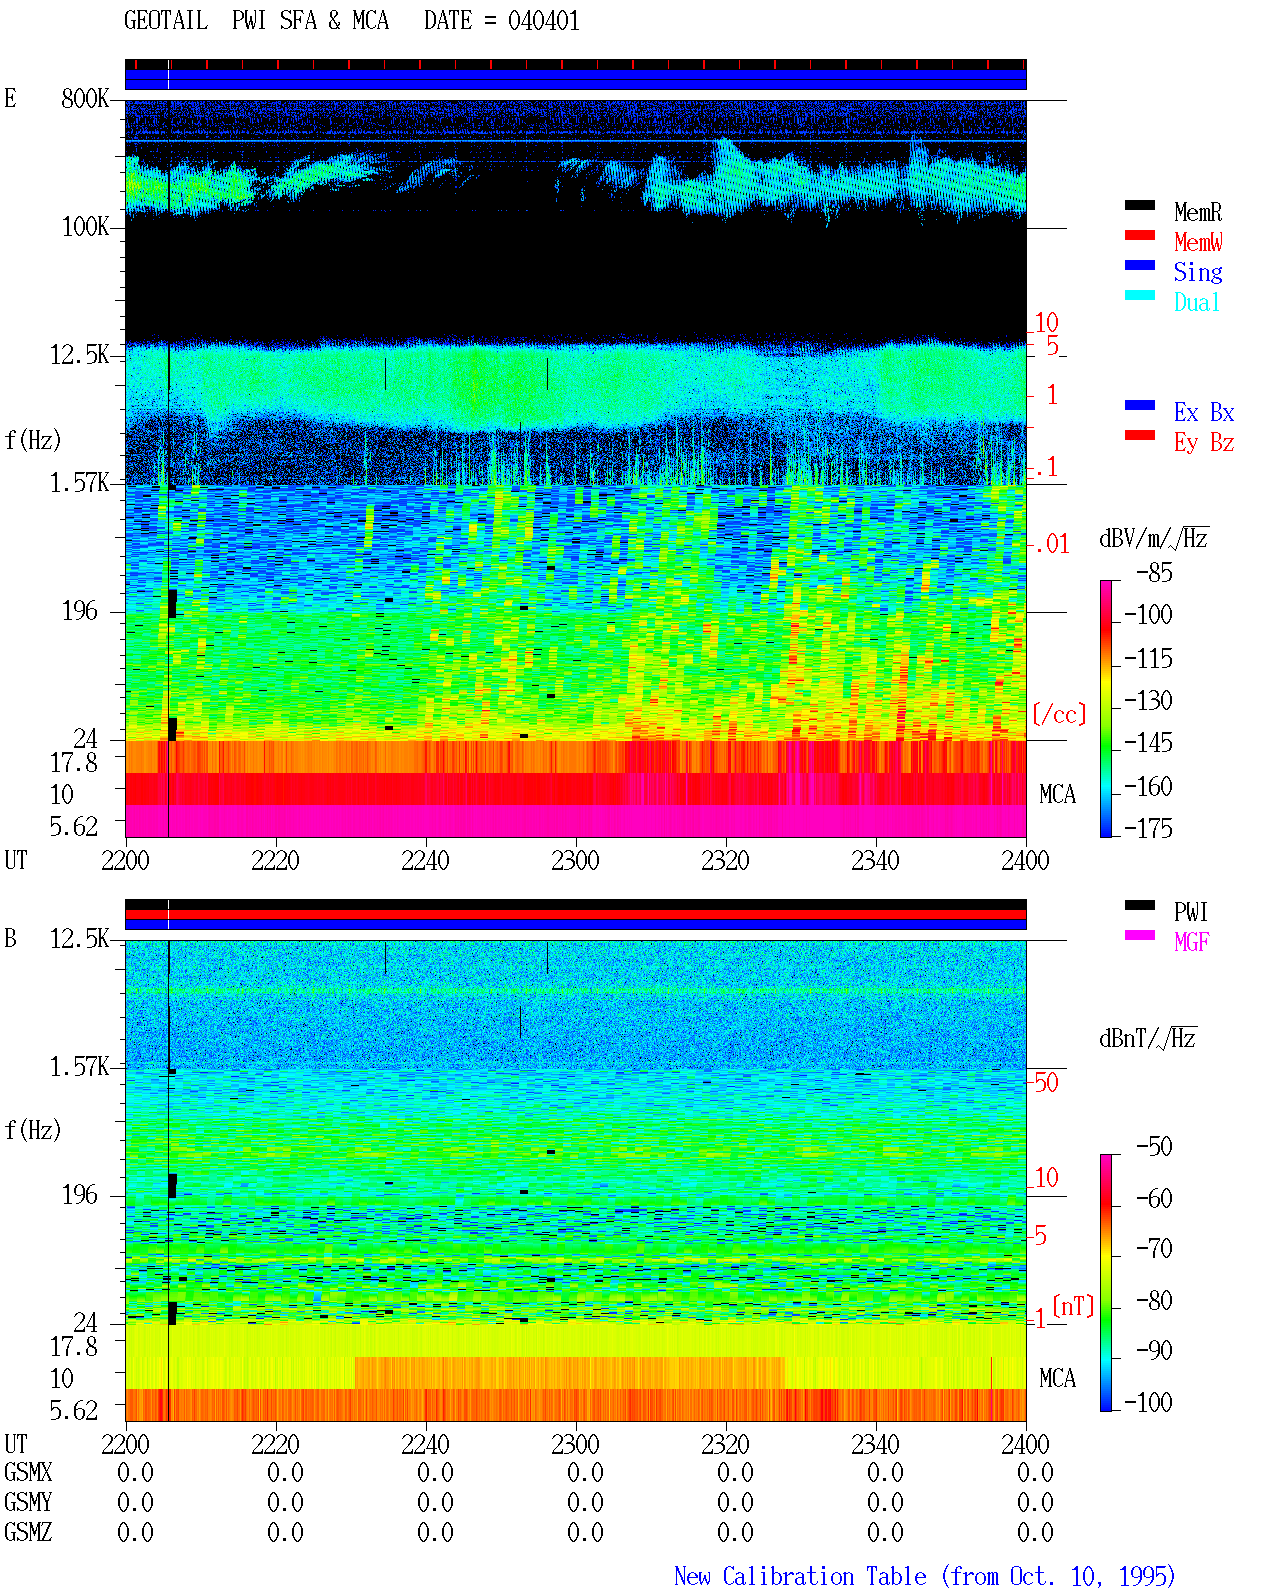Viewport: 1280px width, 1593px height.
Task: Click the dBV/m color scale bar
Action: coord(1106,709)
